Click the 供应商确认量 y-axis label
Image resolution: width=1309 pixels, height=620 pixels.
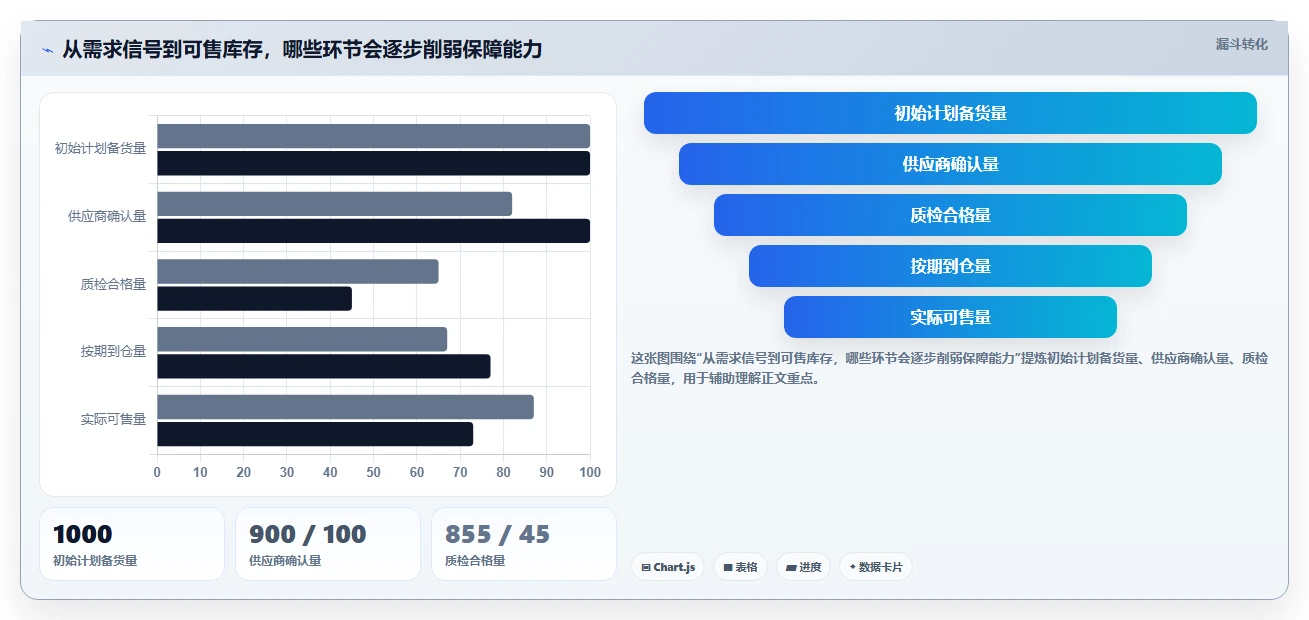(x=107, y=216)
